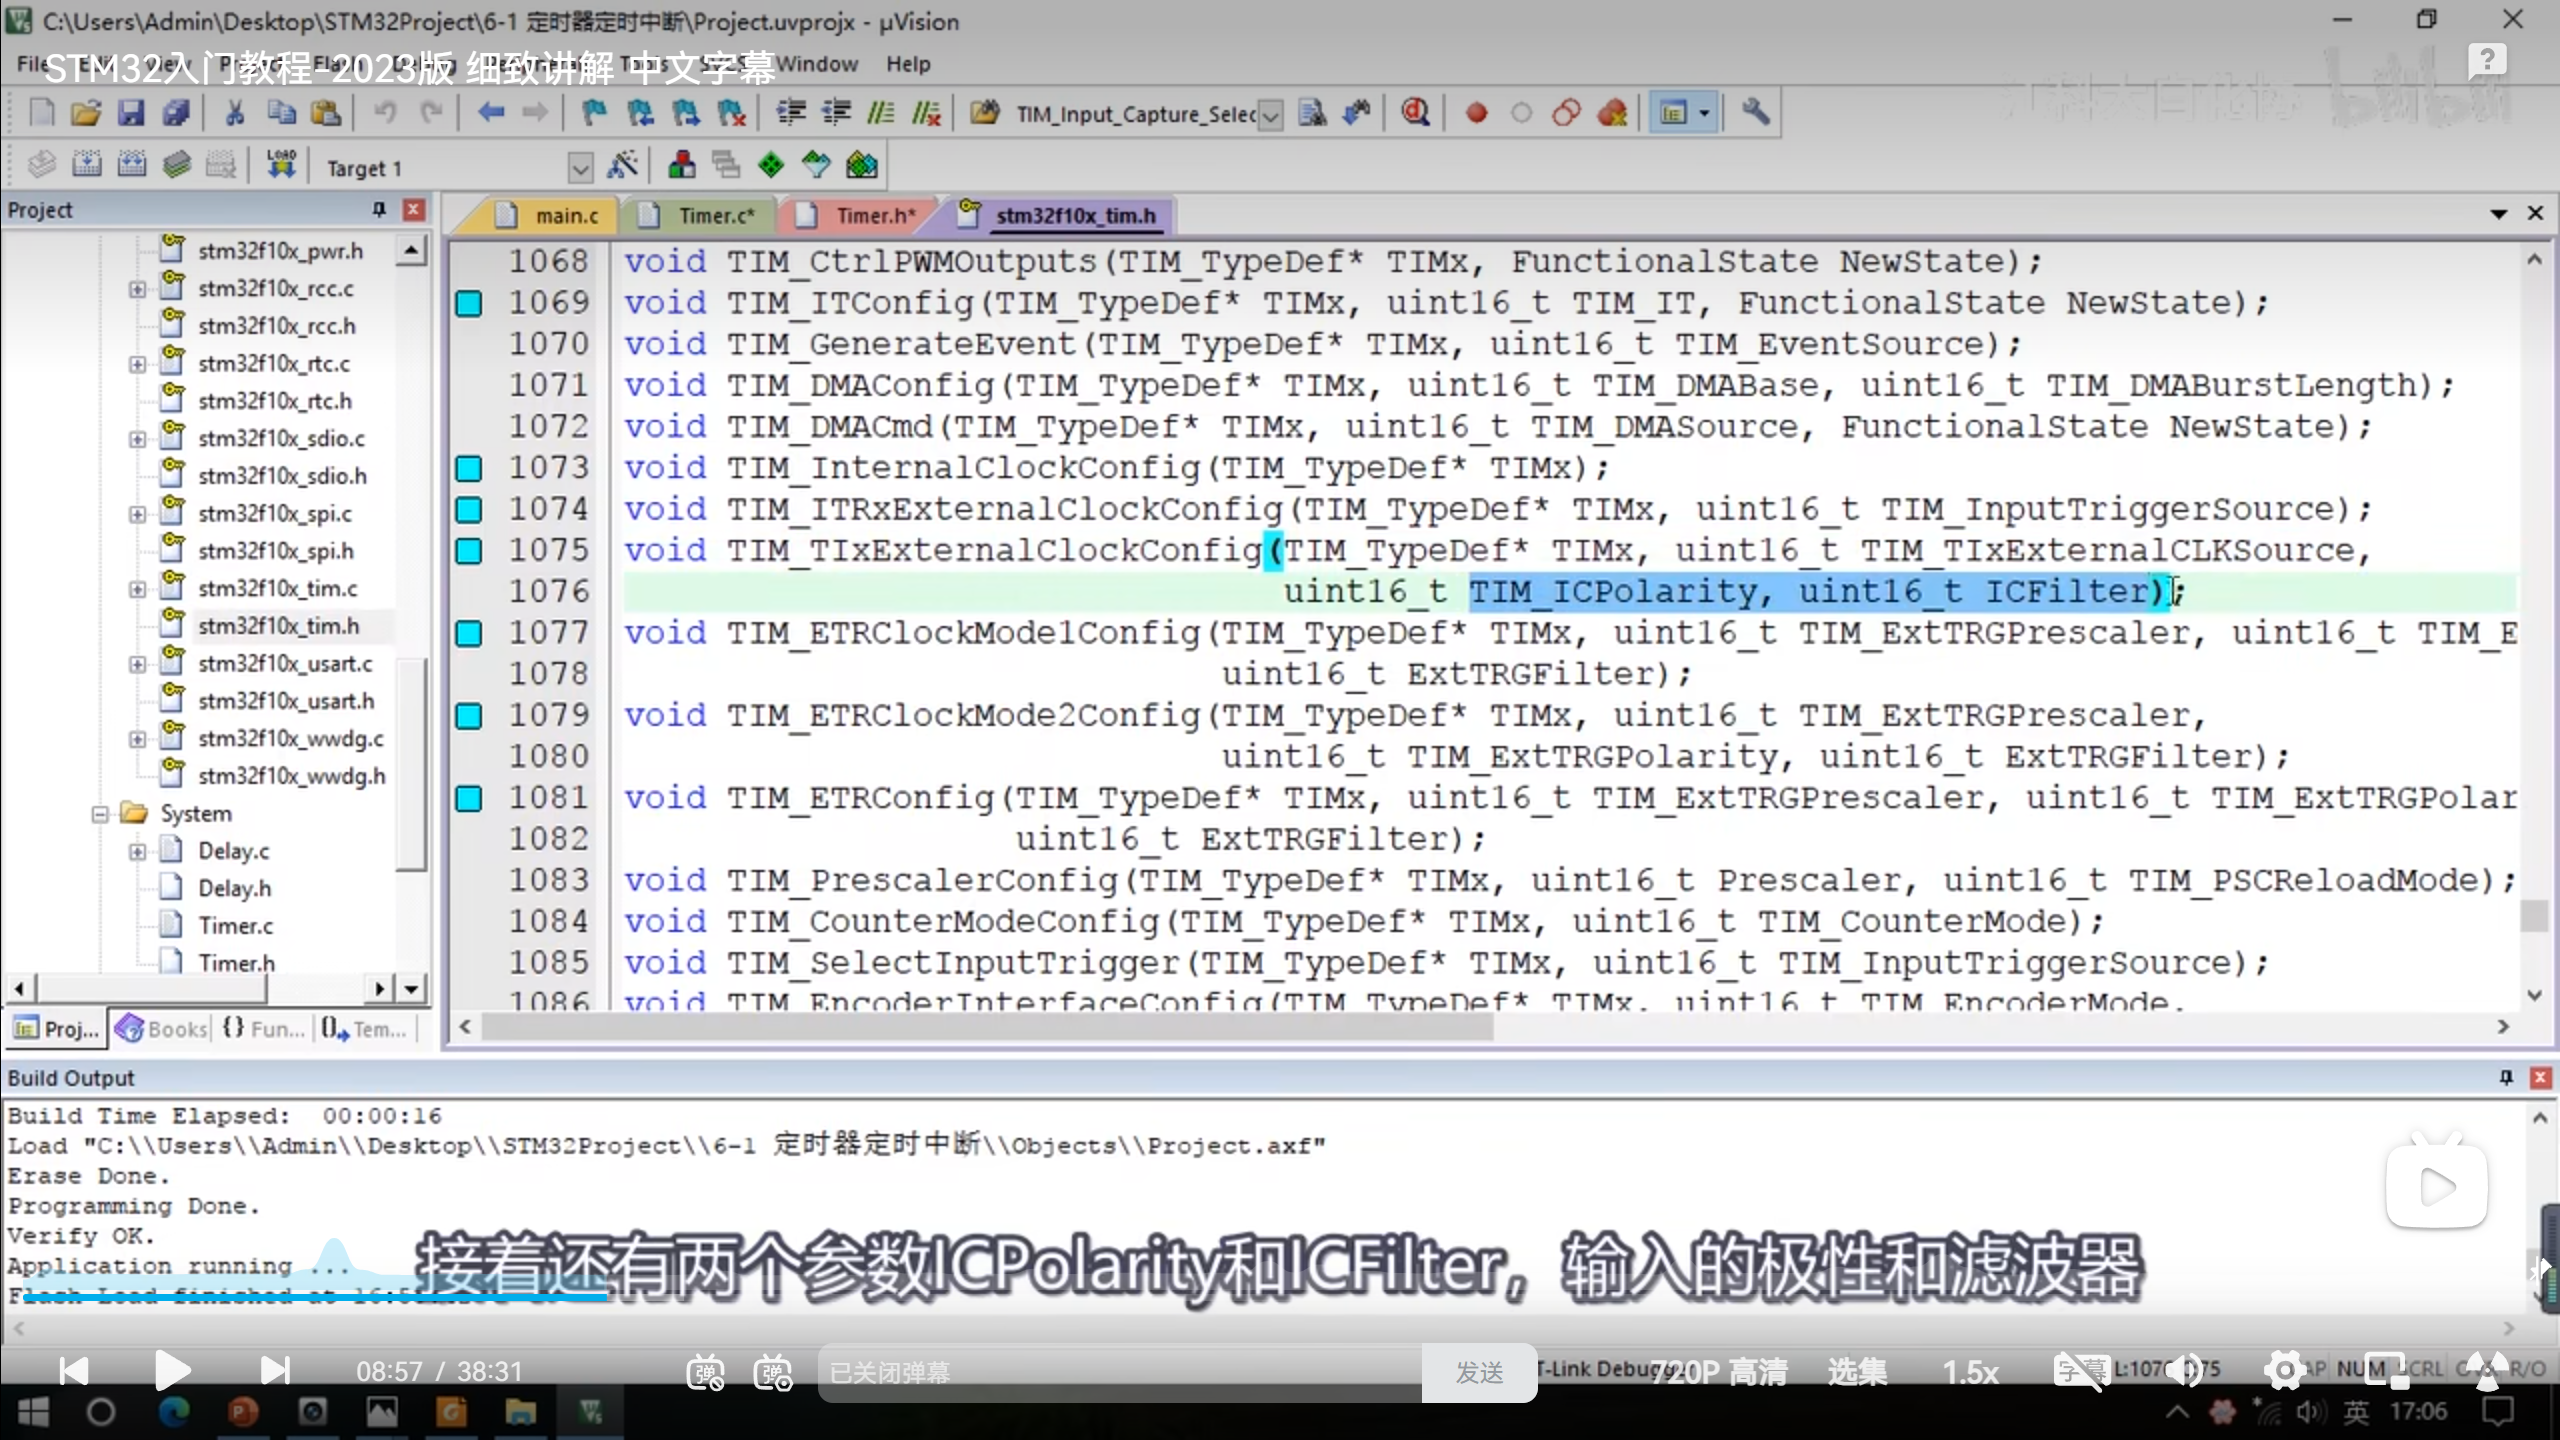Toggle auto-hide pin on Project panel
The image size is (2560, 1440).
click(379, 209)
